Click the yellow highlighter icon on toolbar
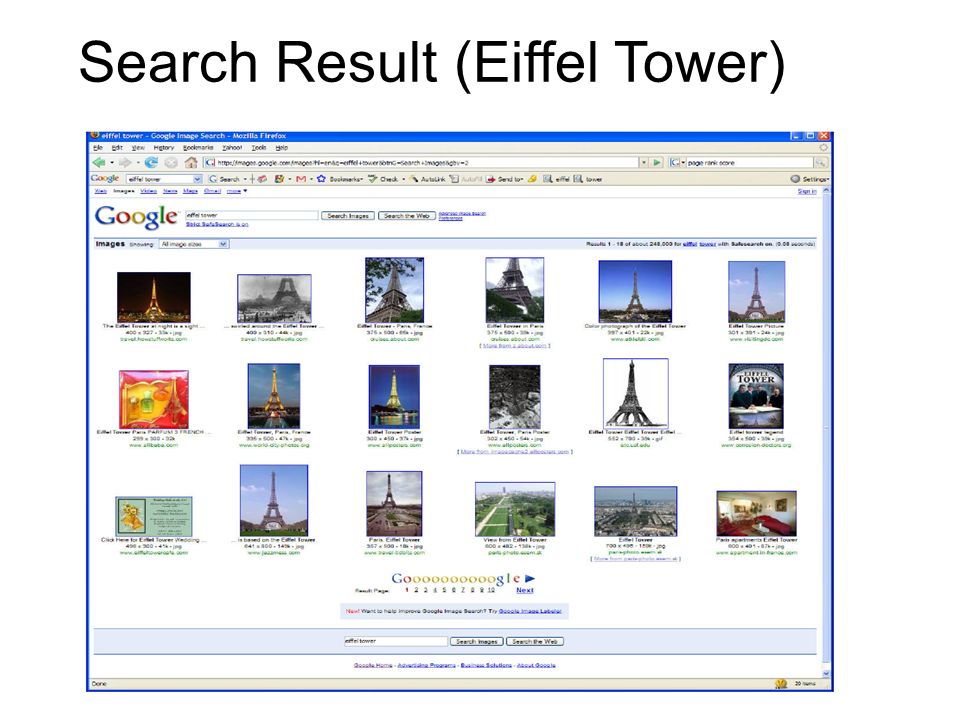 click(x=532, y=179)
